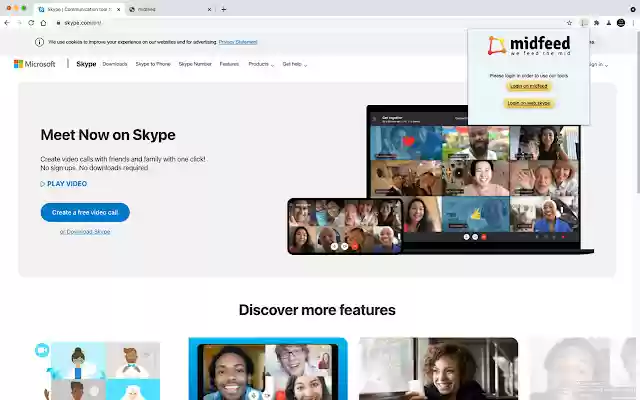Go back with the browser back arrow
Screen dimensions: 640x400
[7, 23]
